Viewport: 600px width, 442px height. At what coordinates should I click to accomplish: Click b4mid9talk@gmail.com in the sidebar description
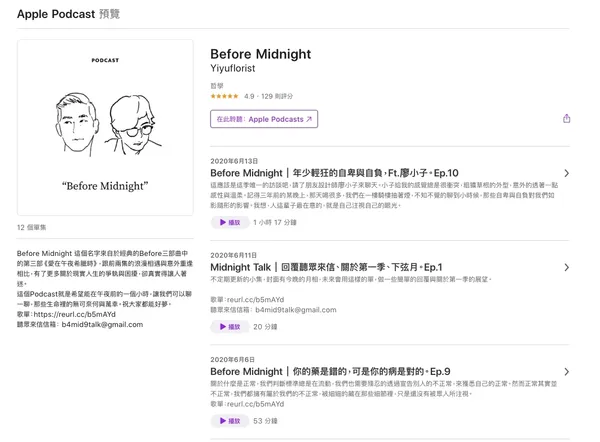coord(102,325)
